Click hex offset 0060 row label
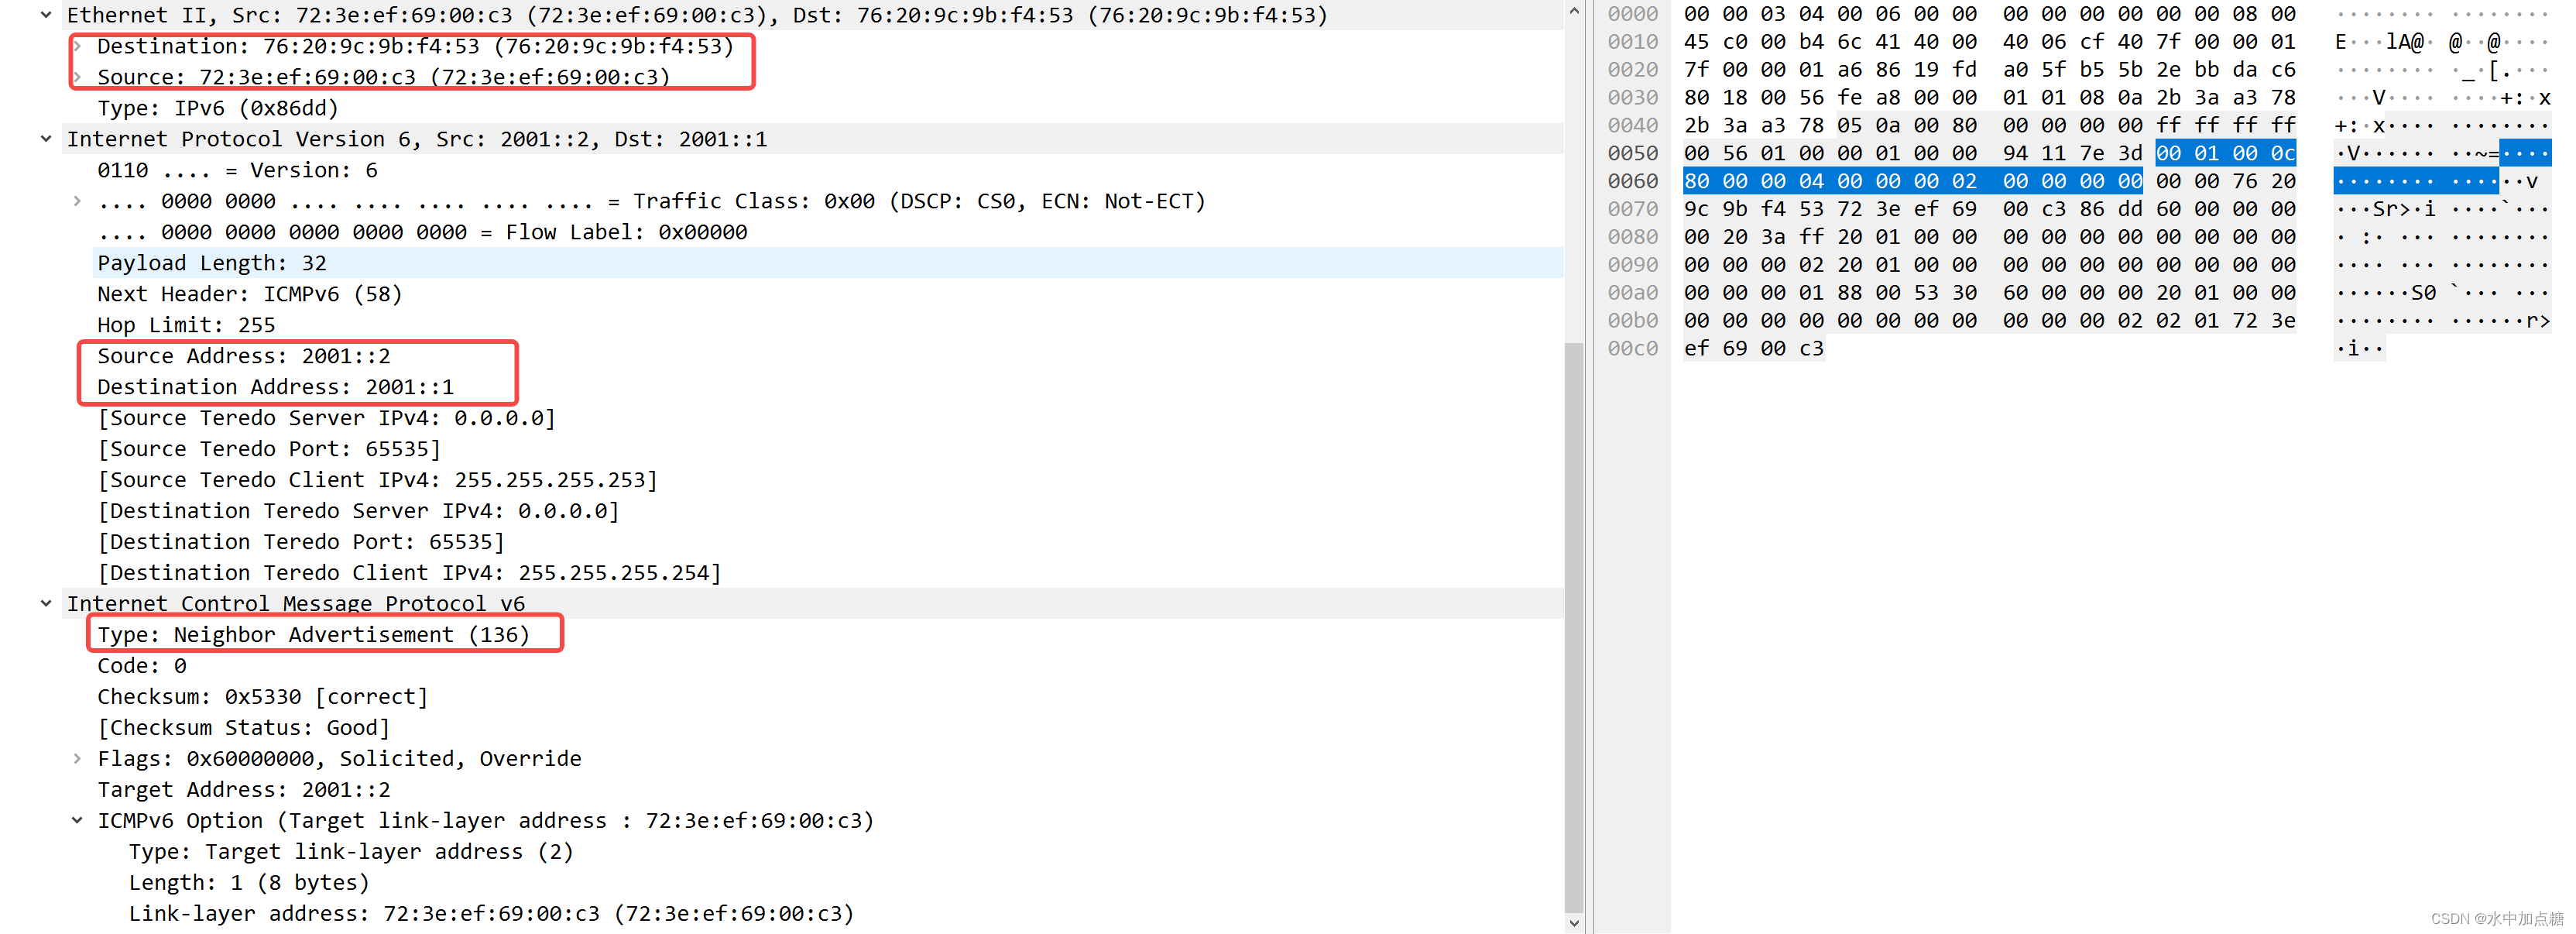This screenshot has height=934, width=2576. pos(1632,181)
